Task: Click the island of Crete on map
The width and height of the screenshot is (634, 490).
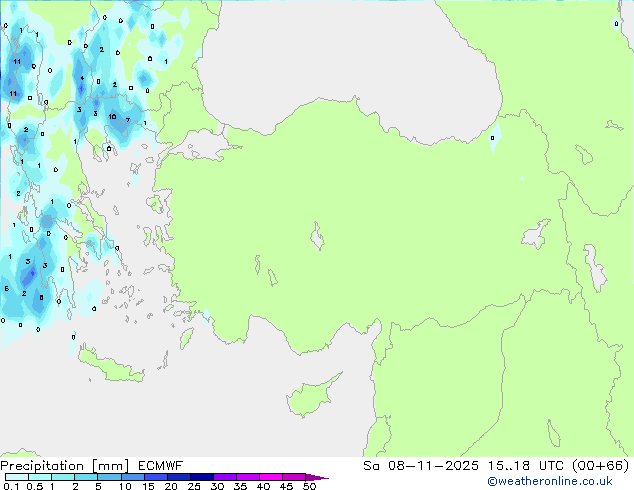Action: point(111,366)
